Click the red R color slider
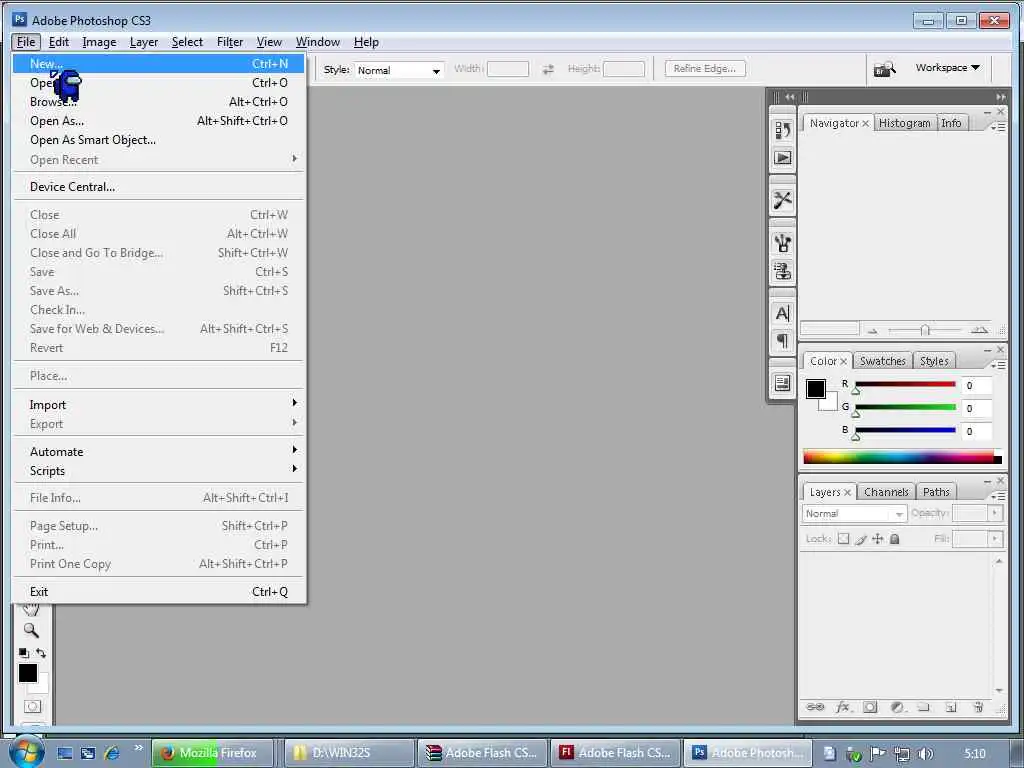 pos(905,384)
